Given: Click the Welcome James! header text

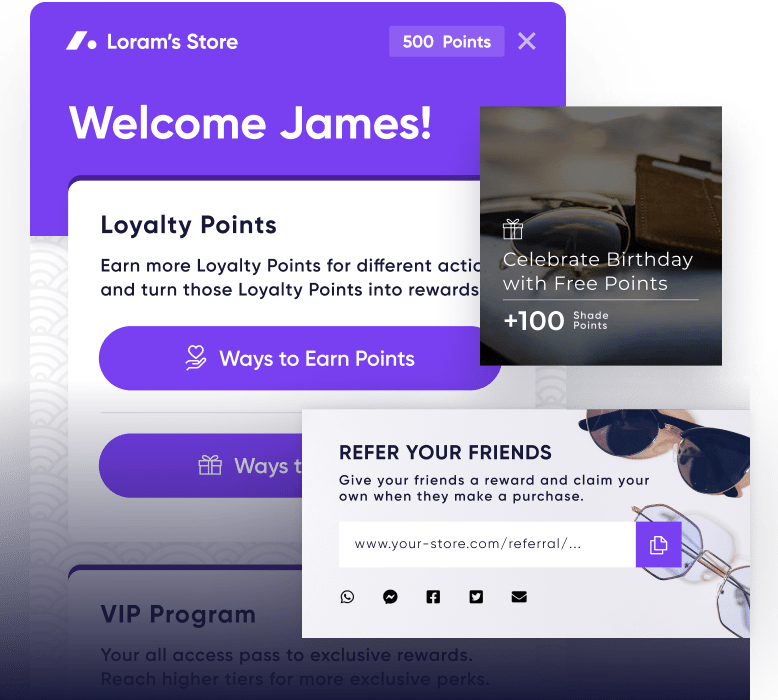Looking at the screenshot, I should pos(251,123).
